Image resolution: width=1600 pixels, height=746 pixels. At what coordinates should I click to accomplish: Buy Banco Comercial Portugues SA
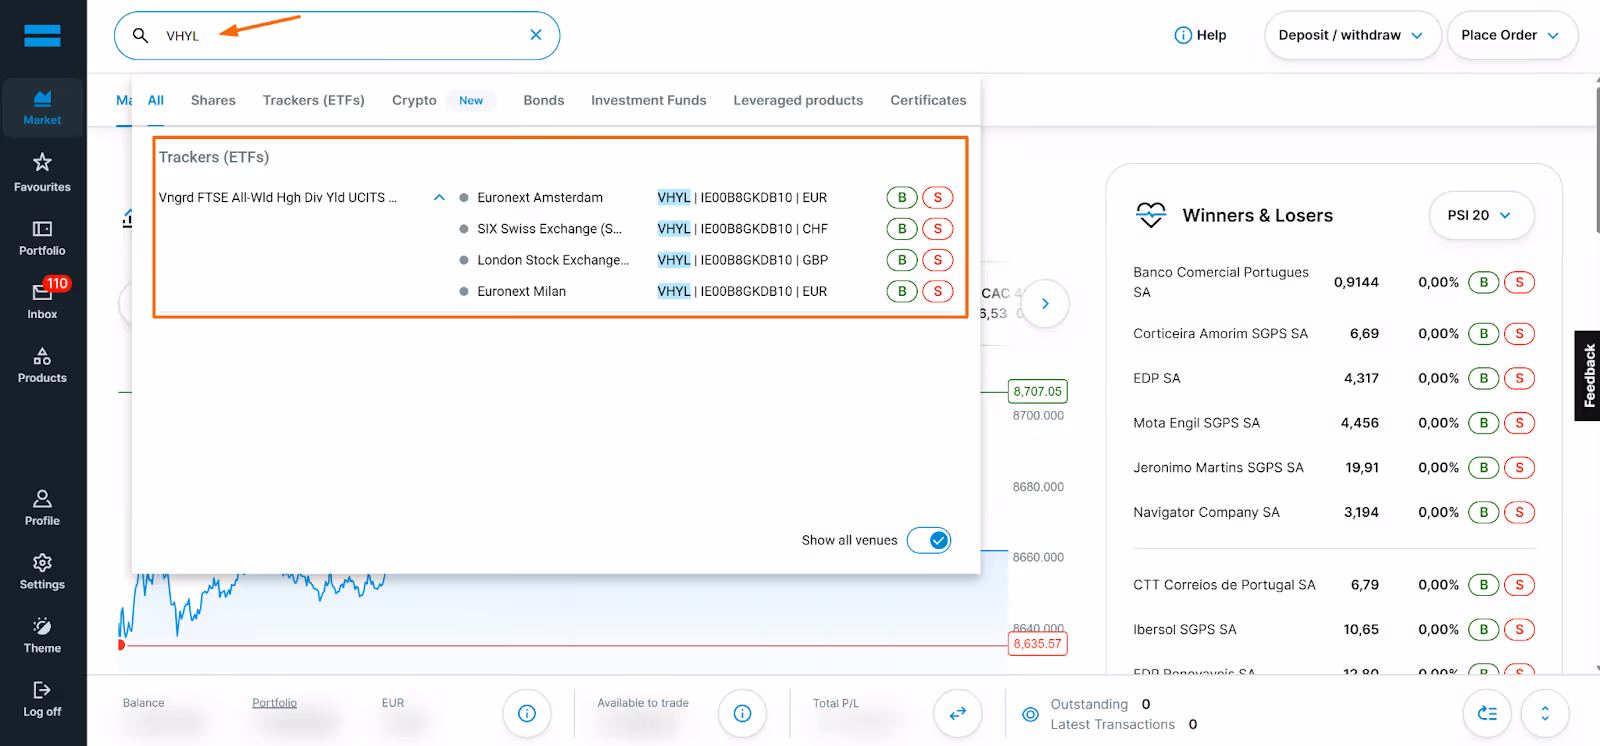click(x=1484, y=283)
